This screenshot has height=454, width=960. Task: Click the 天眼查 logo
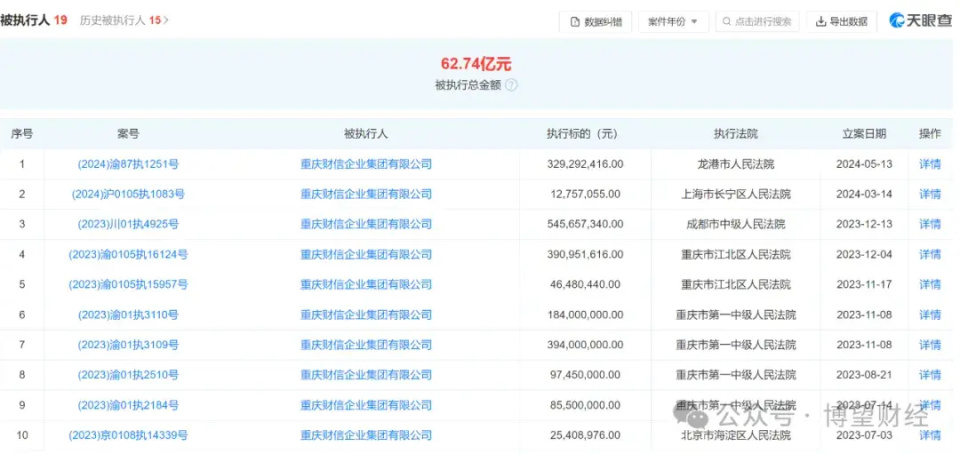pos(920,21)
